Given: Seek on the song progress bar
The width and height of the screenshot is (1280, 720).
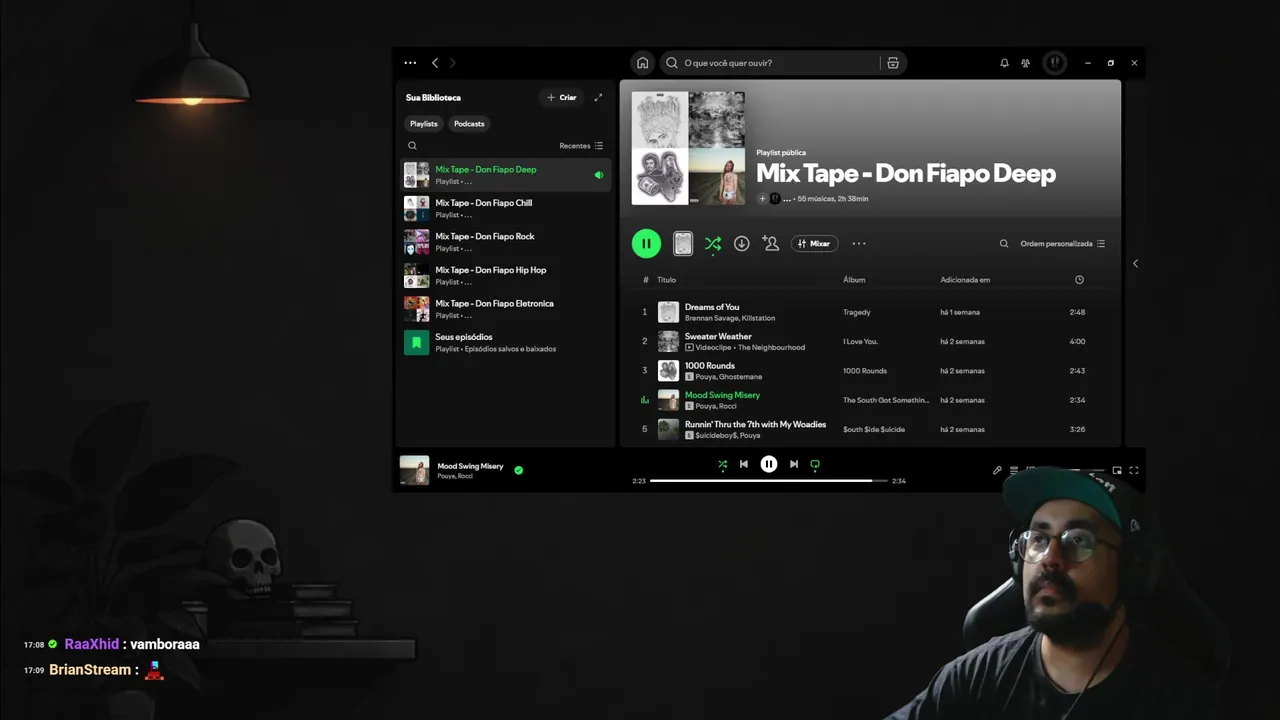Looking at the screenshot, I should coord(769,481).
